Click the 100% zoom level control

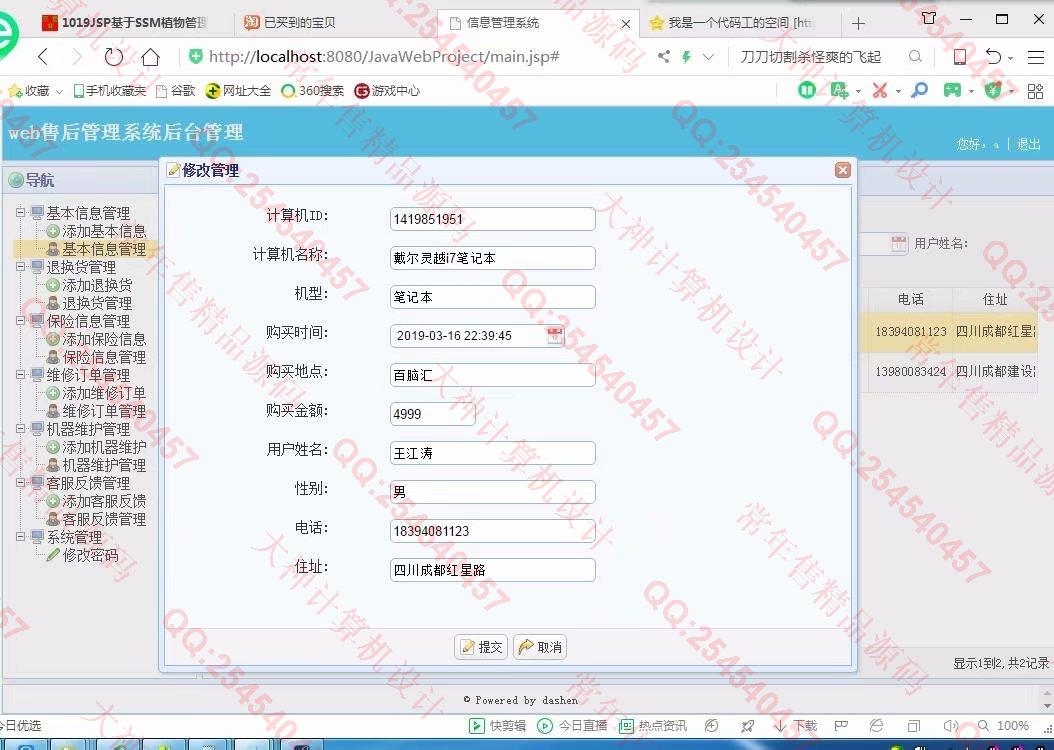point(1004,726)
